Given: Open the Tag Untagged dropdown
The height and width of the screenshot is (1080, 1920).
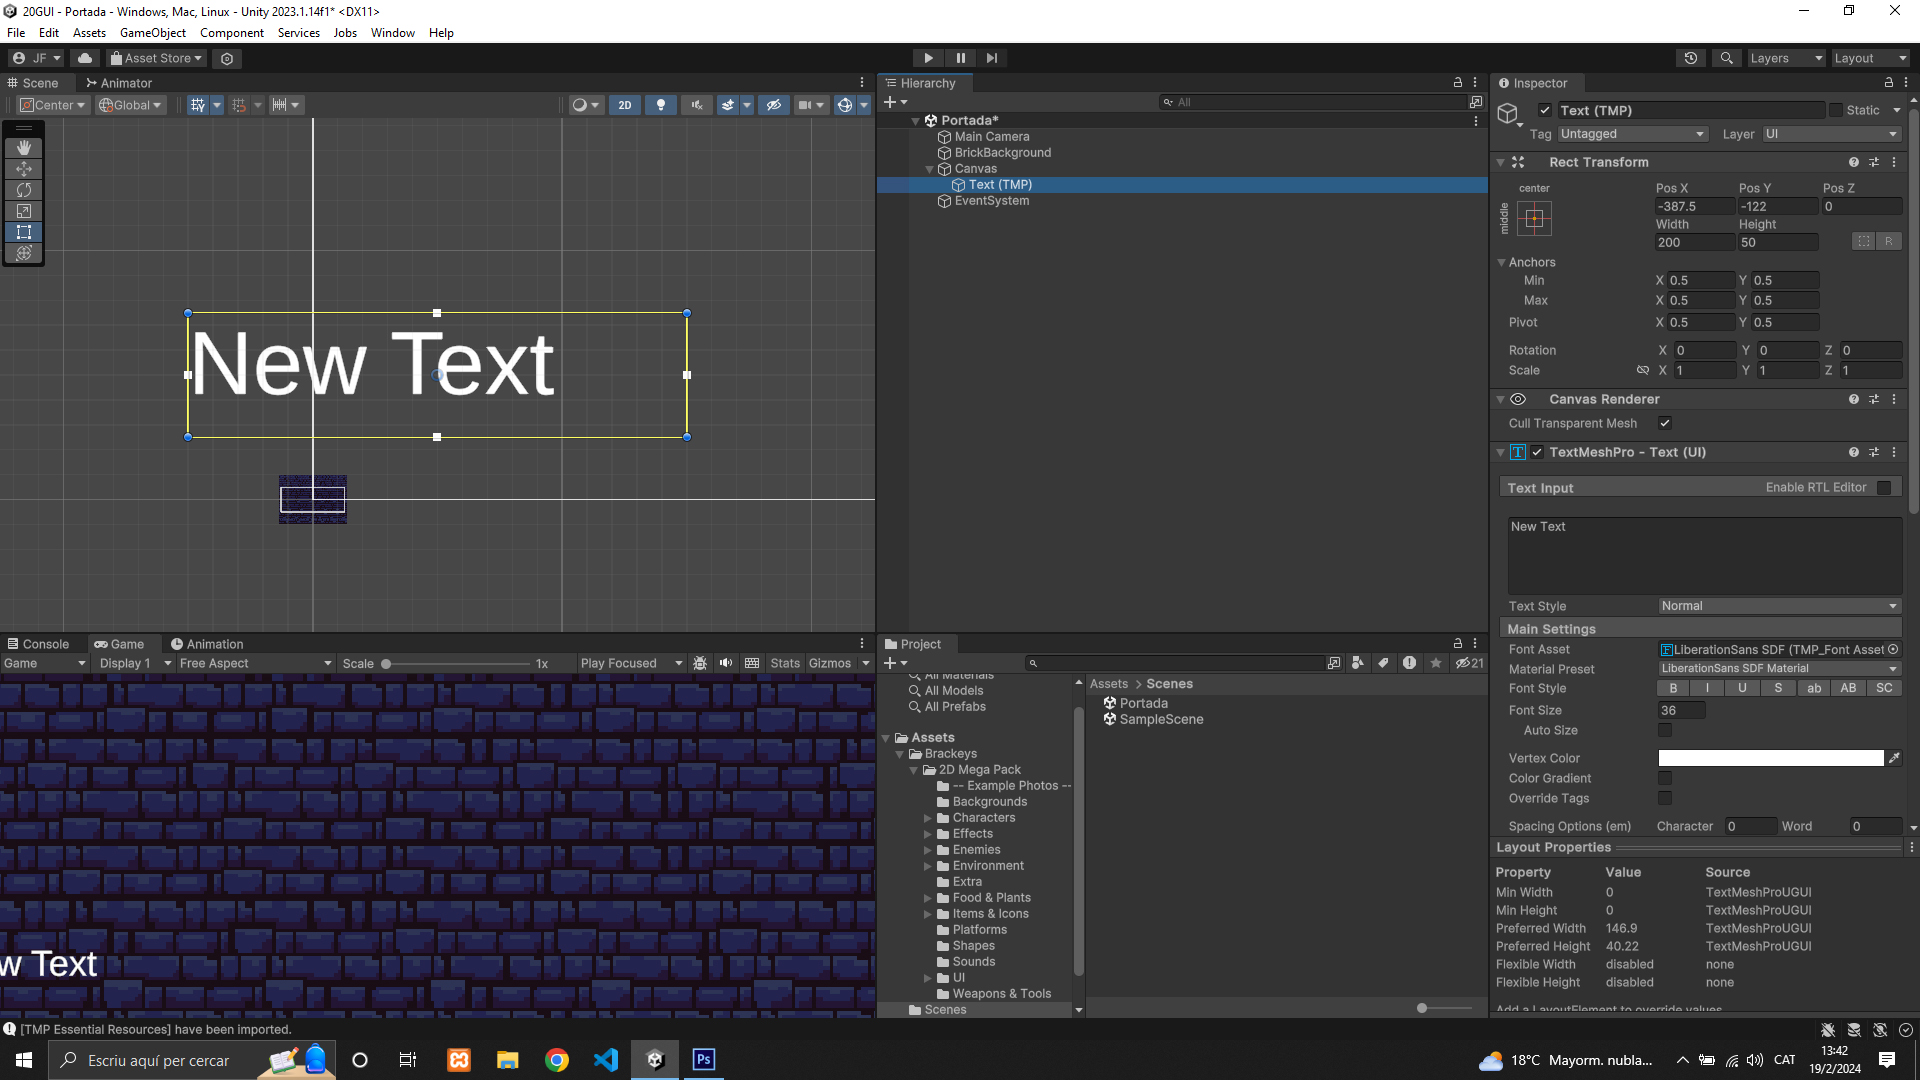Looking at the screenshot, I should coord(1631,134).
